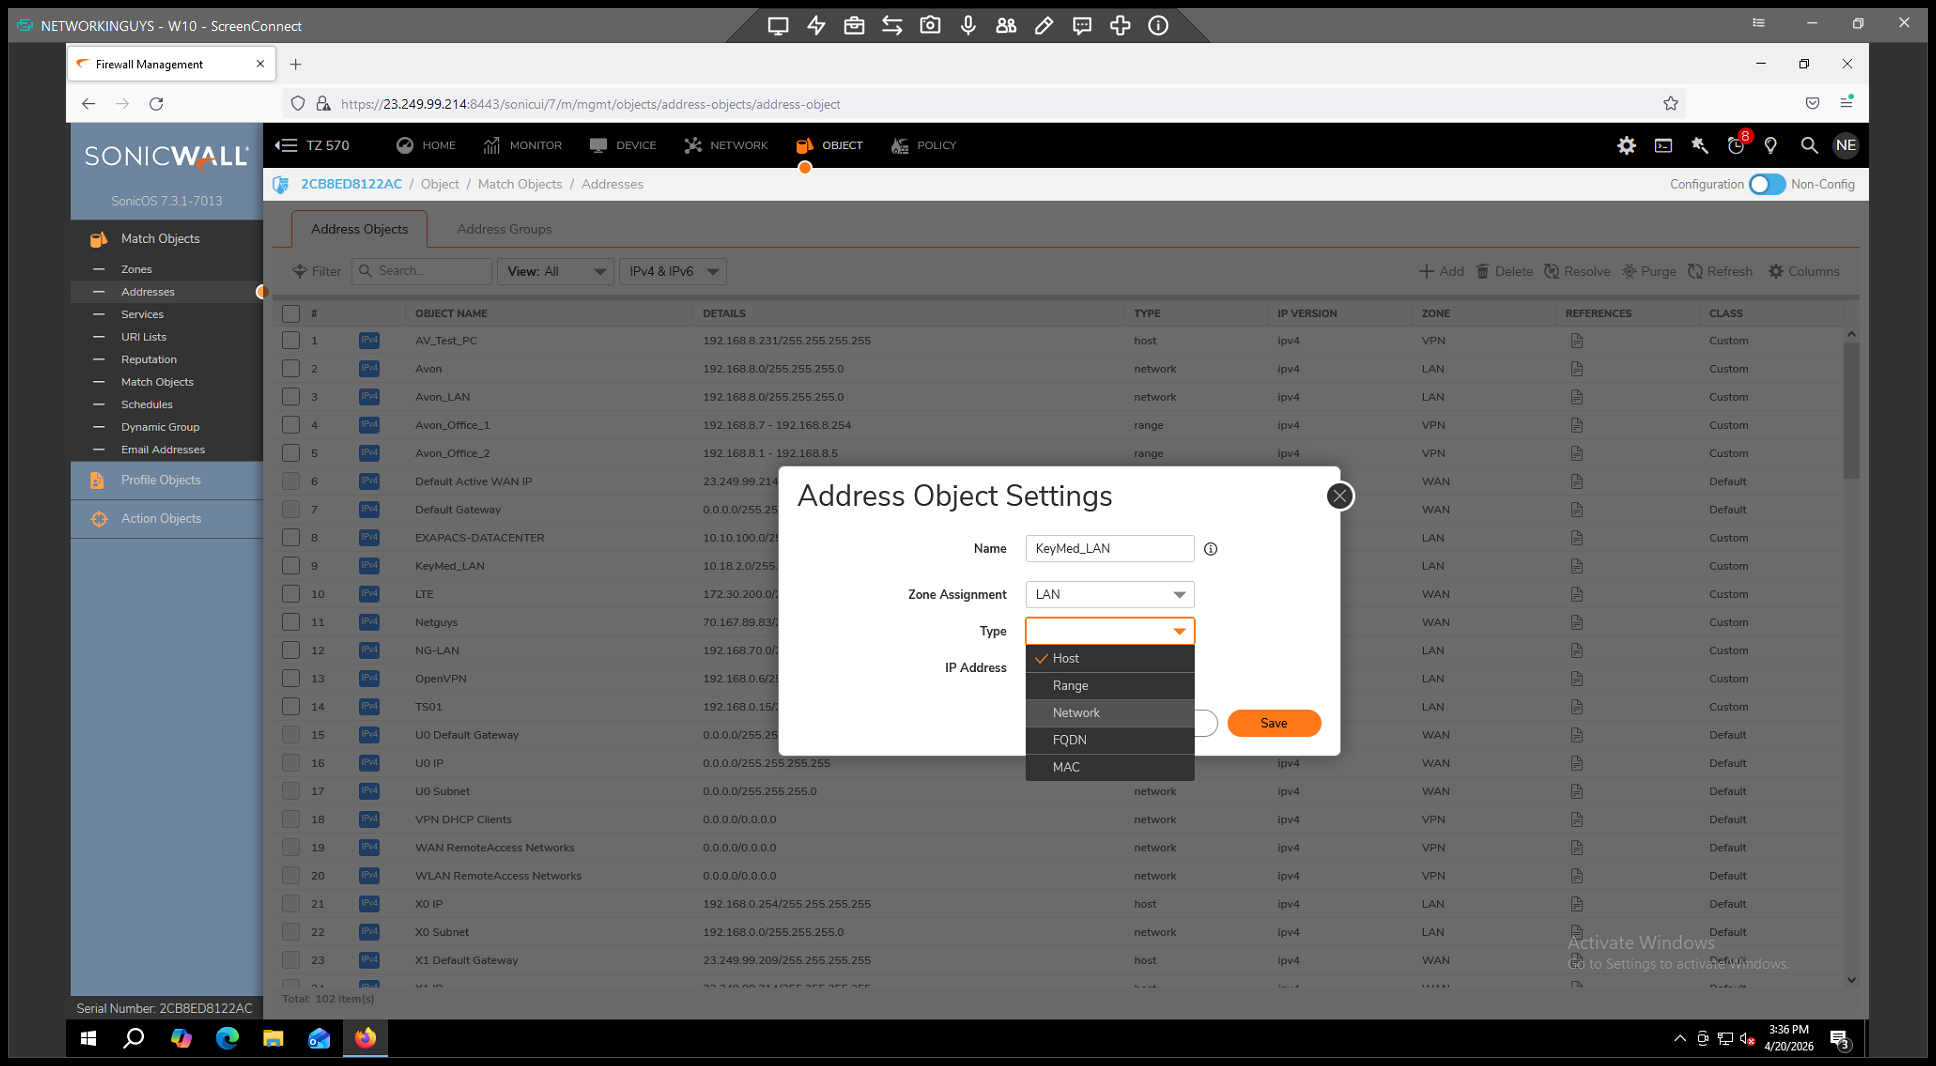Tick the select-all checkbox in table header

[291, 314]
